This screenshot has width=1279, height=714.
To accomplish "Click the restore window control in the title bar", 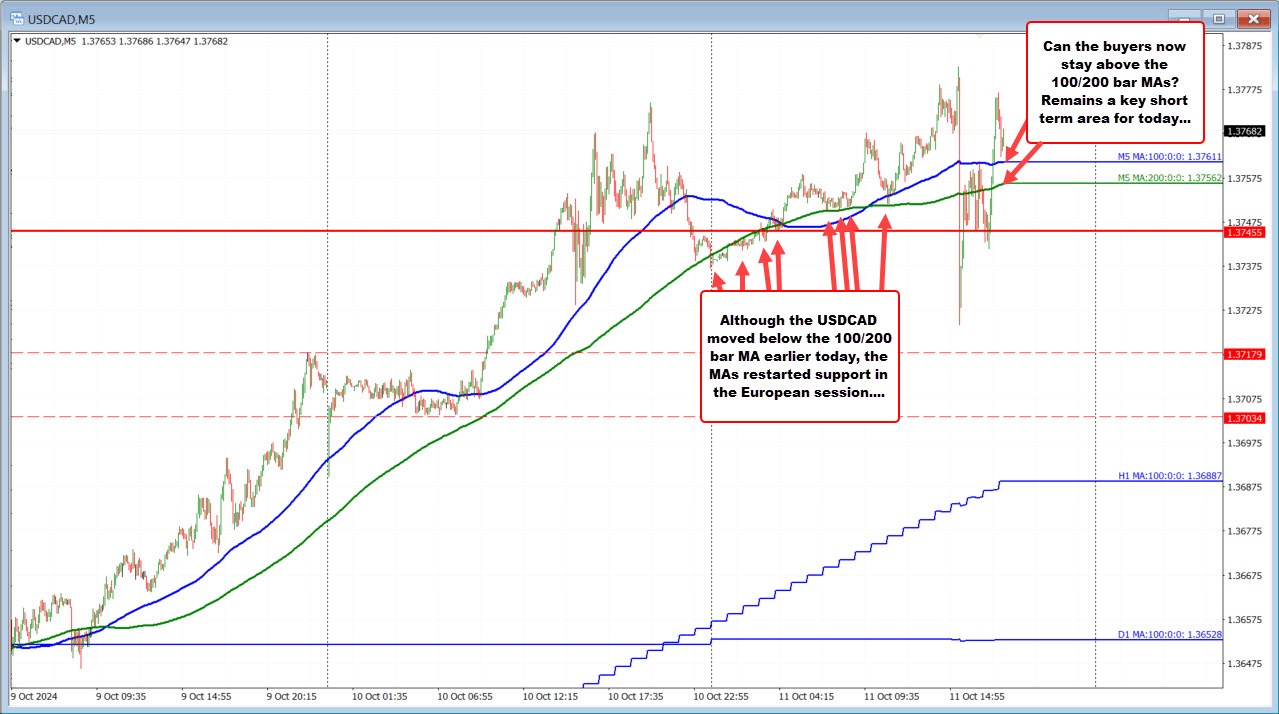I will (1219, 18).
